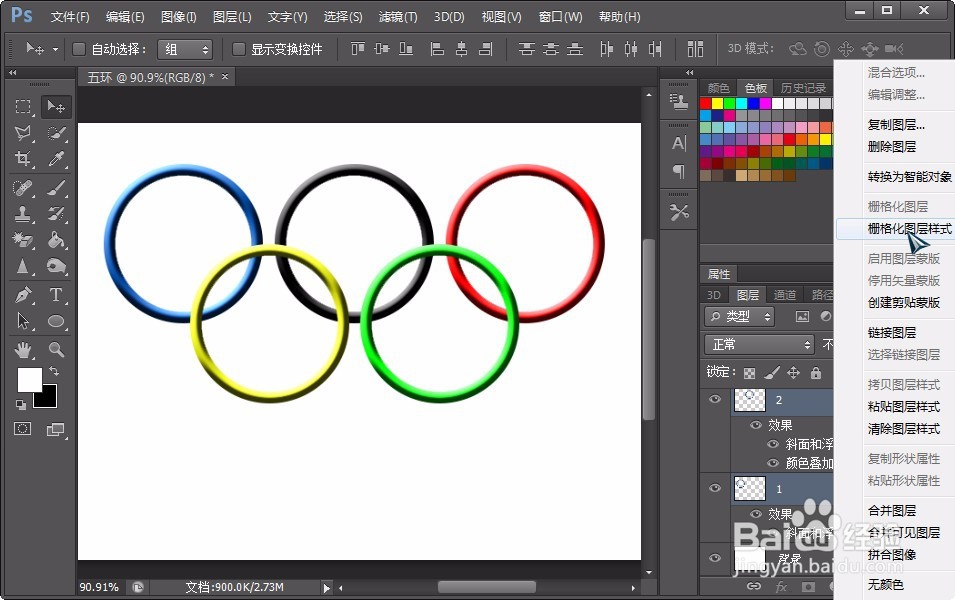955x600 pixels.
Task: Select the Brush tool
Action: [56, 188]
